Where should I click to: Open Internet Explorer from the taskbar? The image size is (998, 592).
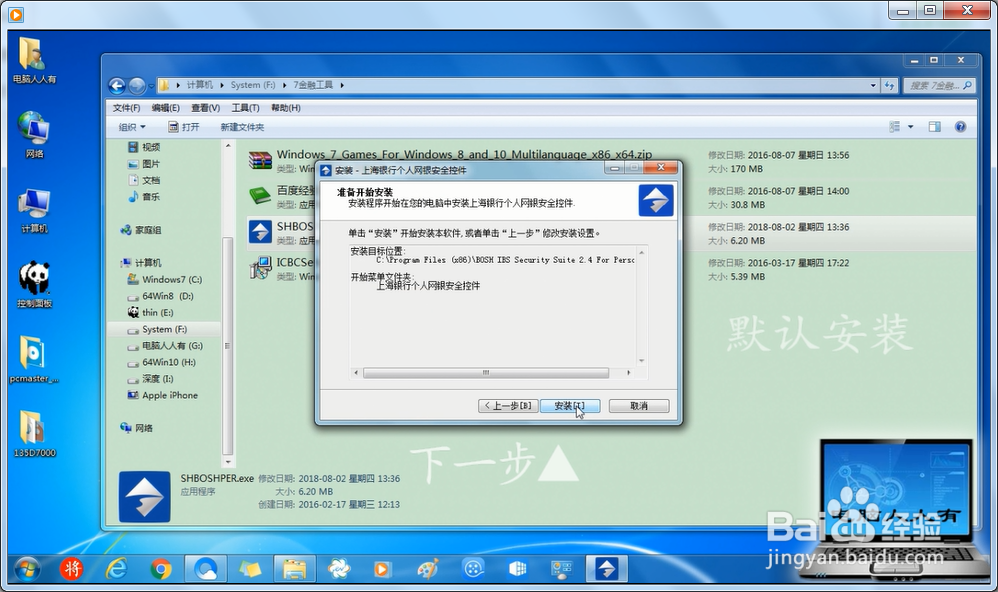(116, 568)
